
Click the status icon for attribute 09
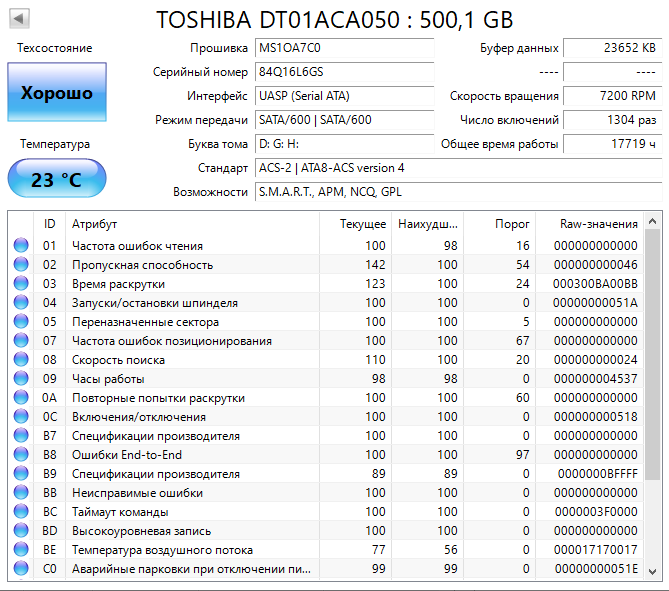tap(21, 378)
